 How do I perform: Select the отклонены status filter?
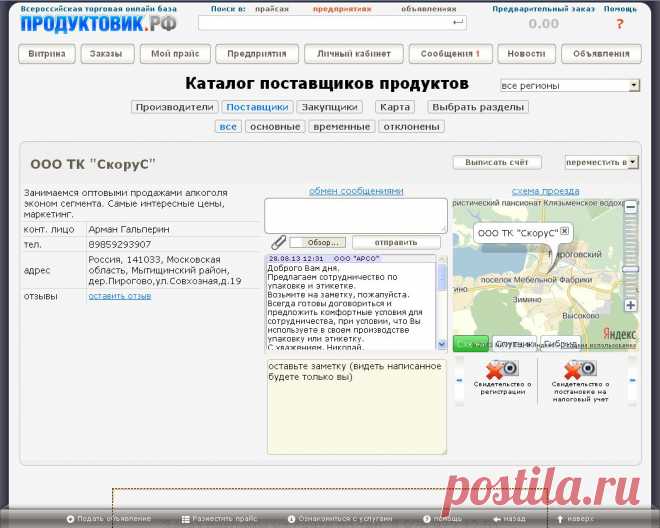click(412, 127)
